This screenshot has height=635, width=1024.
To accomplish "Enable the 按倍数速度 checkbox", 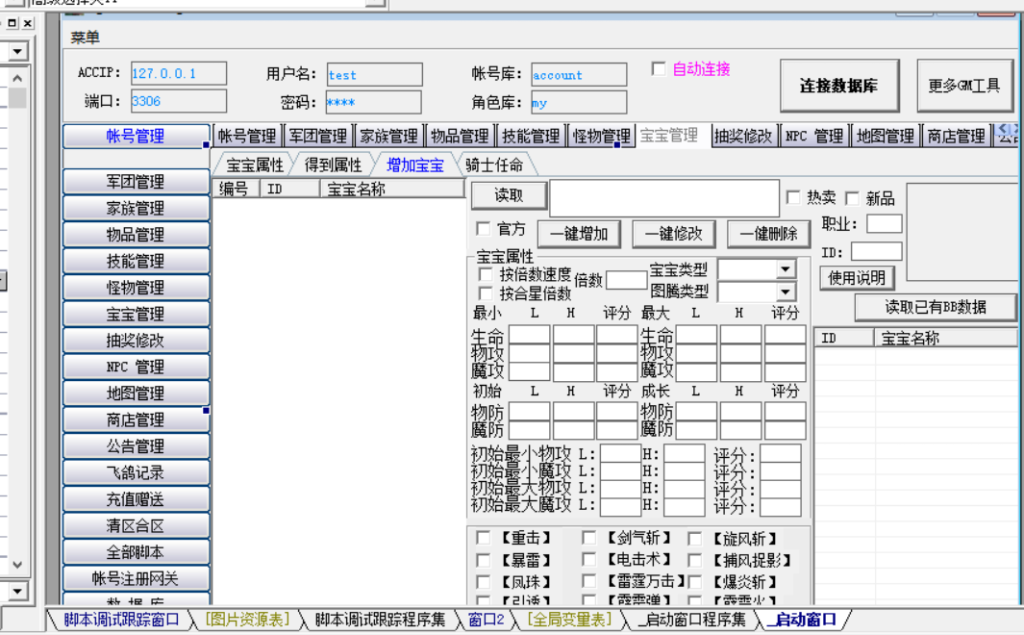I will click(x=486, y=274).
